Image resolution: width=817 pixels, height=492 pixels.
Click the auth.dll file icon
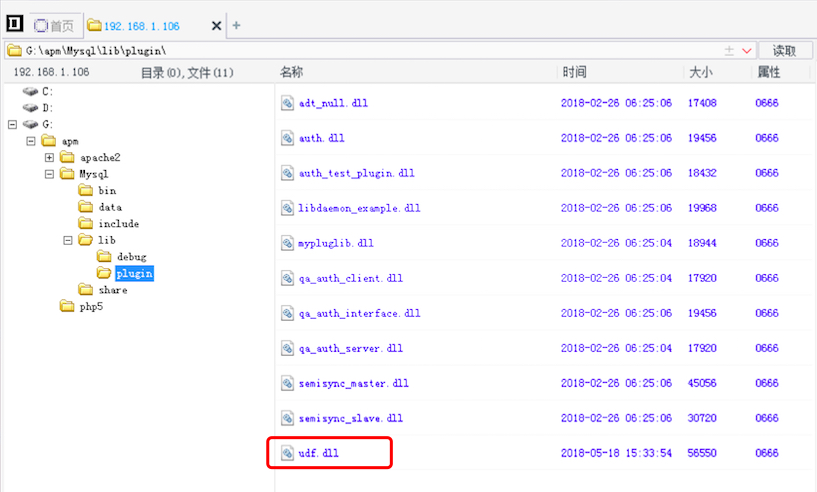[x=287, y=138]
